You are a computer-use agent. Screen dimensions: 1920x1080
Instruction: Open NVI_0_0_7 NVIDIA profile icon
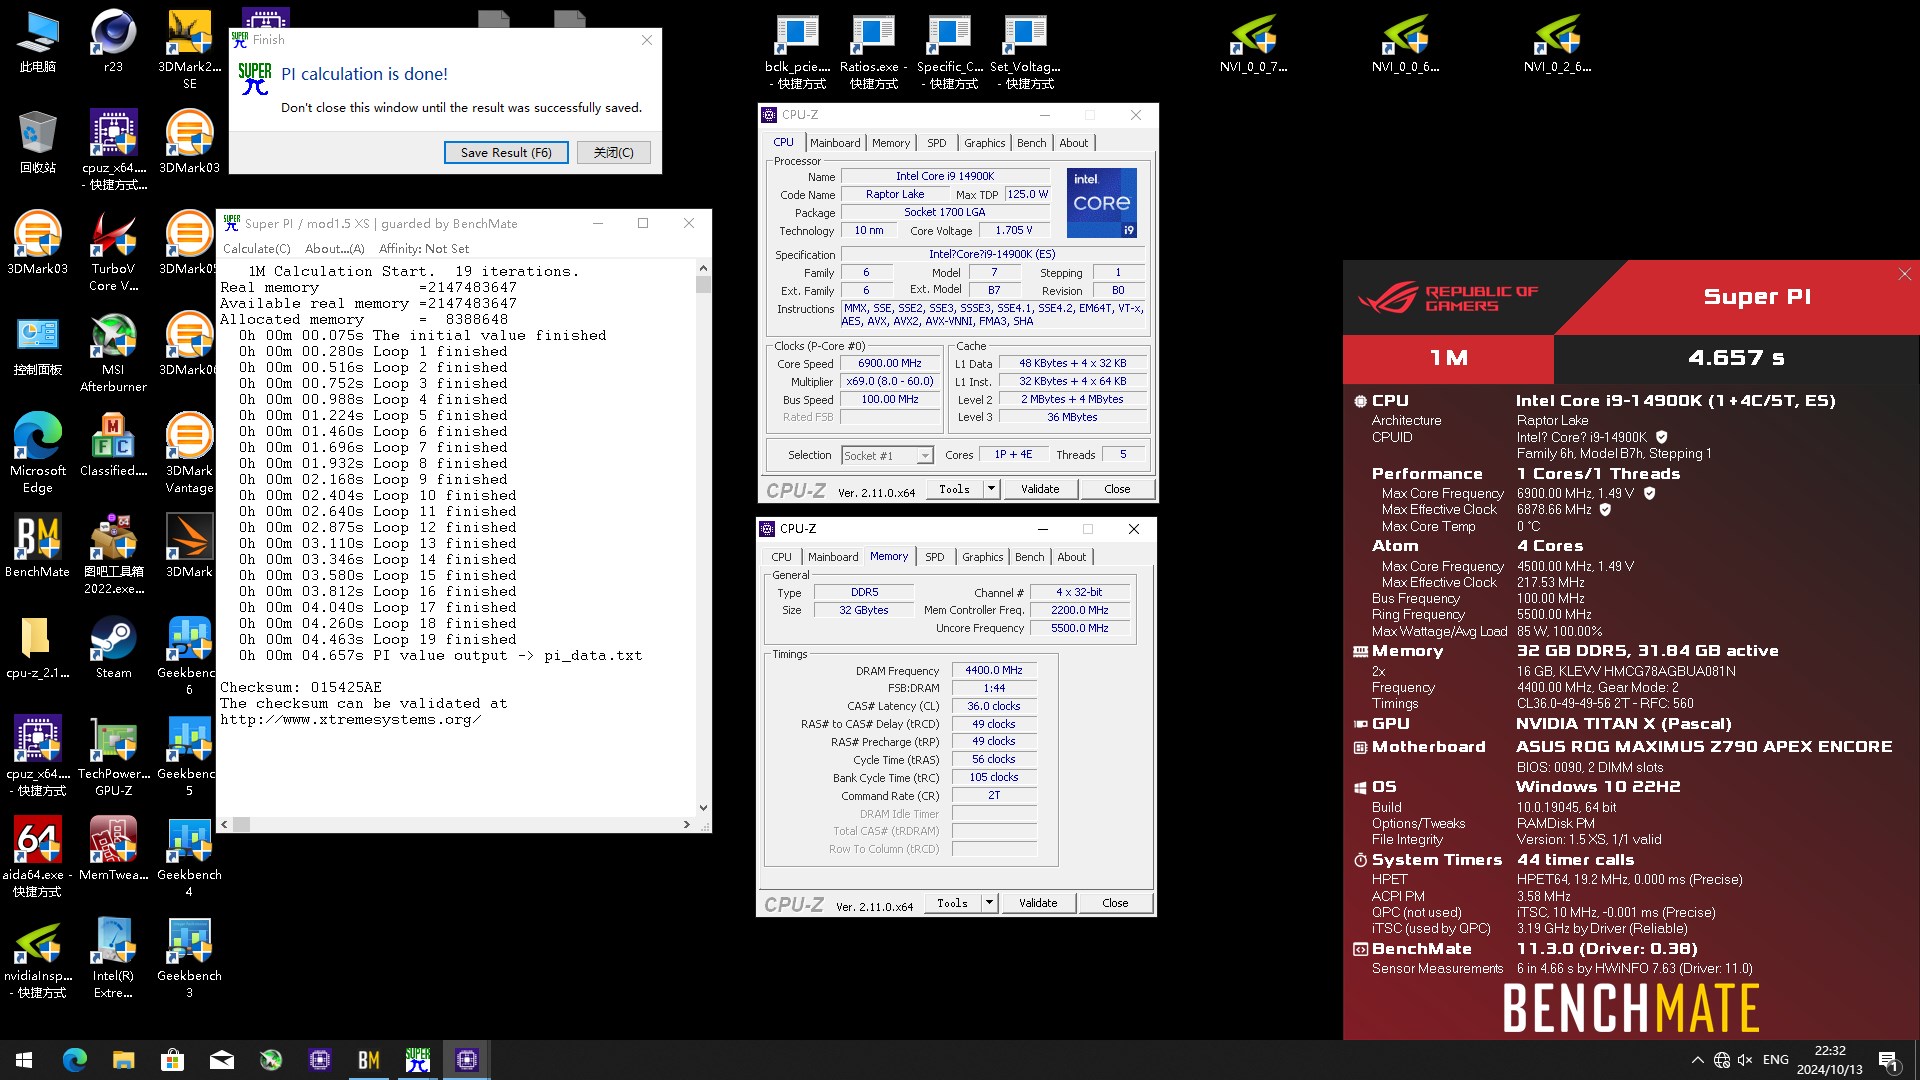click(1253, 43)
